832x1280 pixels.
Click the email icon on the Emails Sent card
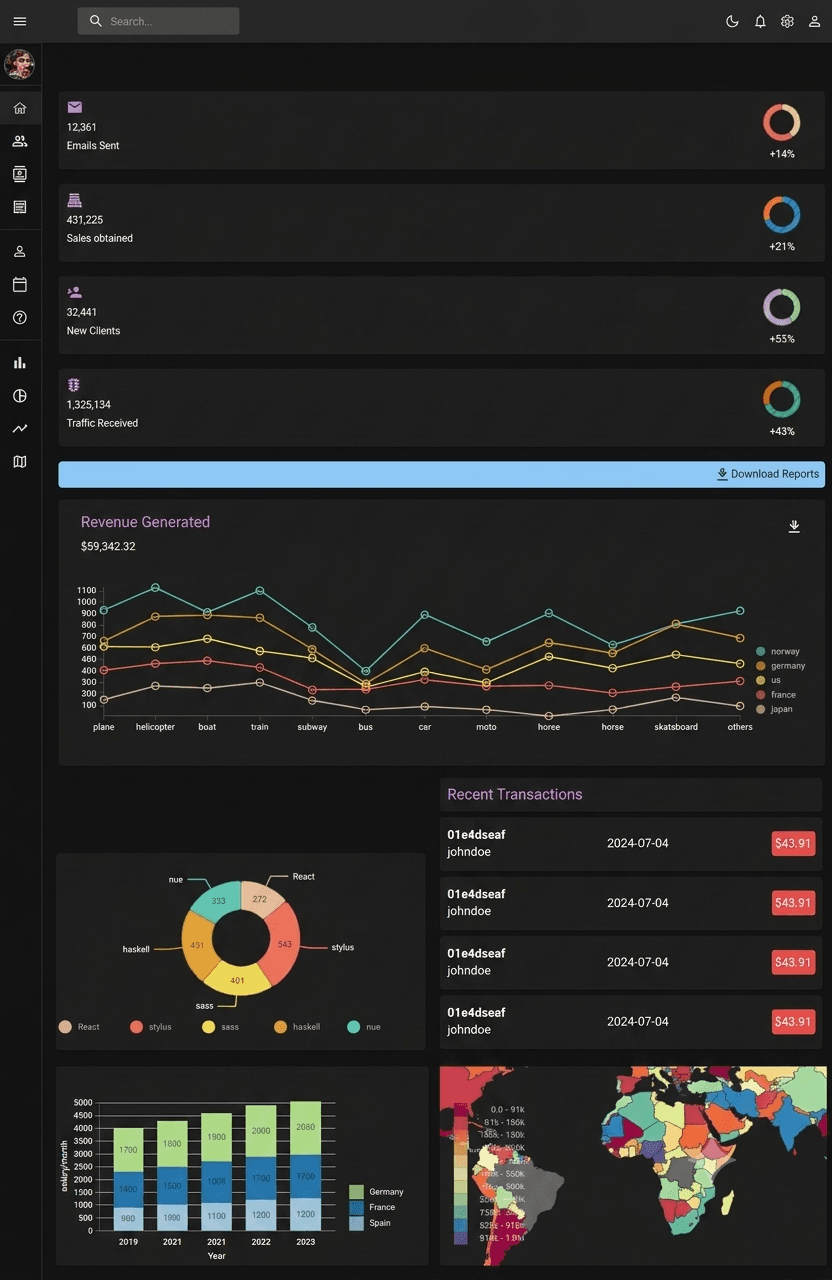pos(75,107)
